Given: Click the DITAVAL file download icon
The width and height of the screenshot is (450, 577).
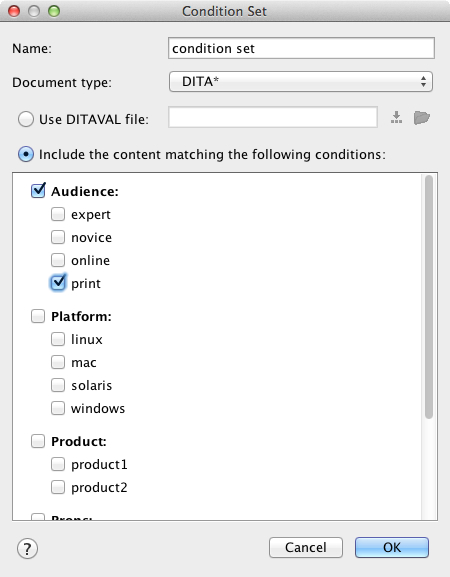Looking at the screenshot, I should click(396, 117).
